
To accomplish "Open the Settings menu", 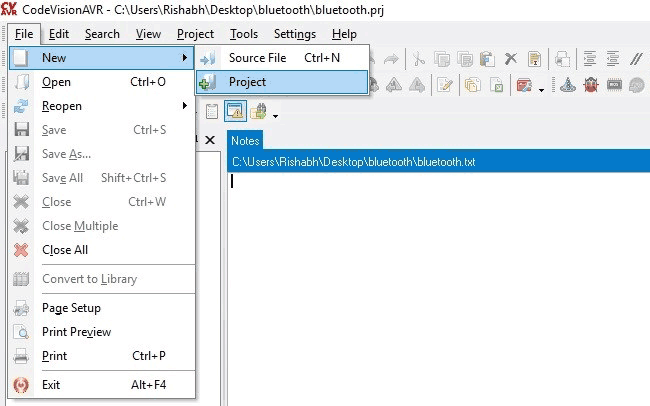I will pos(294,34).
